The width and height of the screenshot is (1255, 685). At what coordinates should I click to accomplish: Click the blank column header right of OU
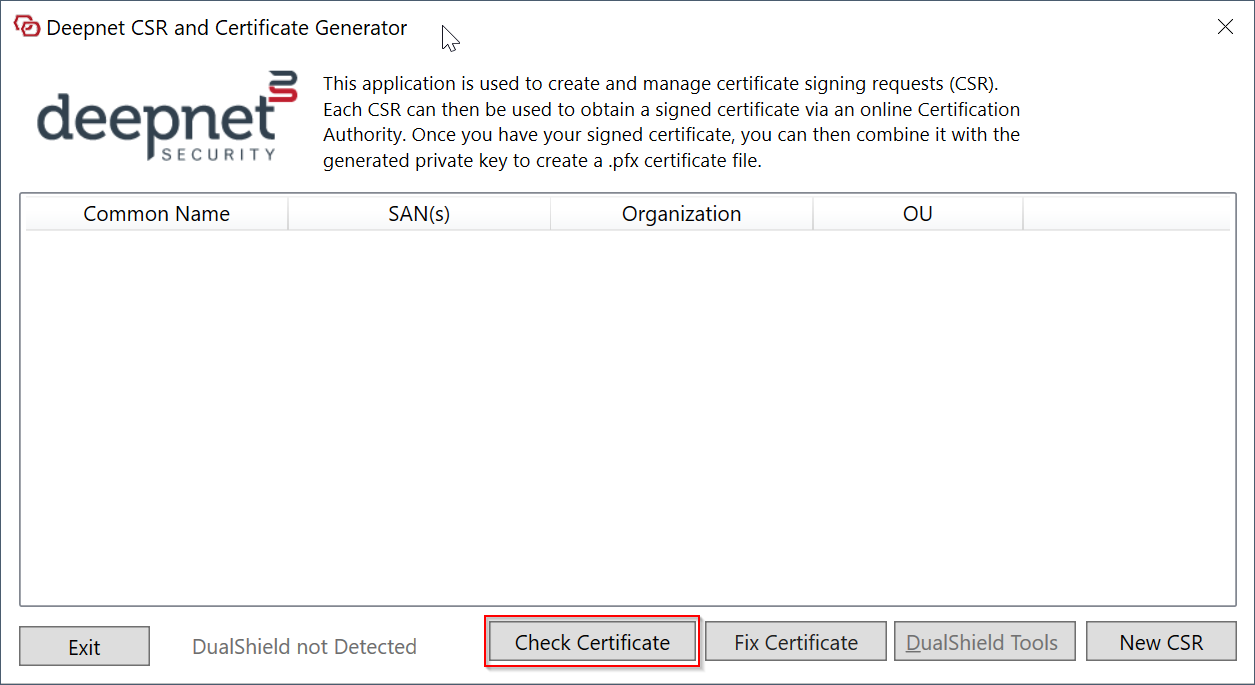coord(1126,214)
